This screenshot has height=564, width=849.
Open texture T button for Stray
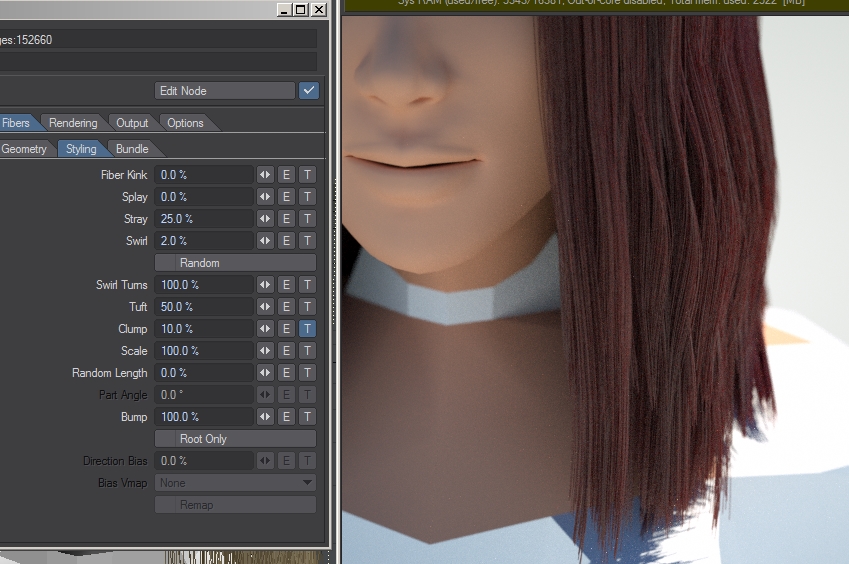[307, 219]
